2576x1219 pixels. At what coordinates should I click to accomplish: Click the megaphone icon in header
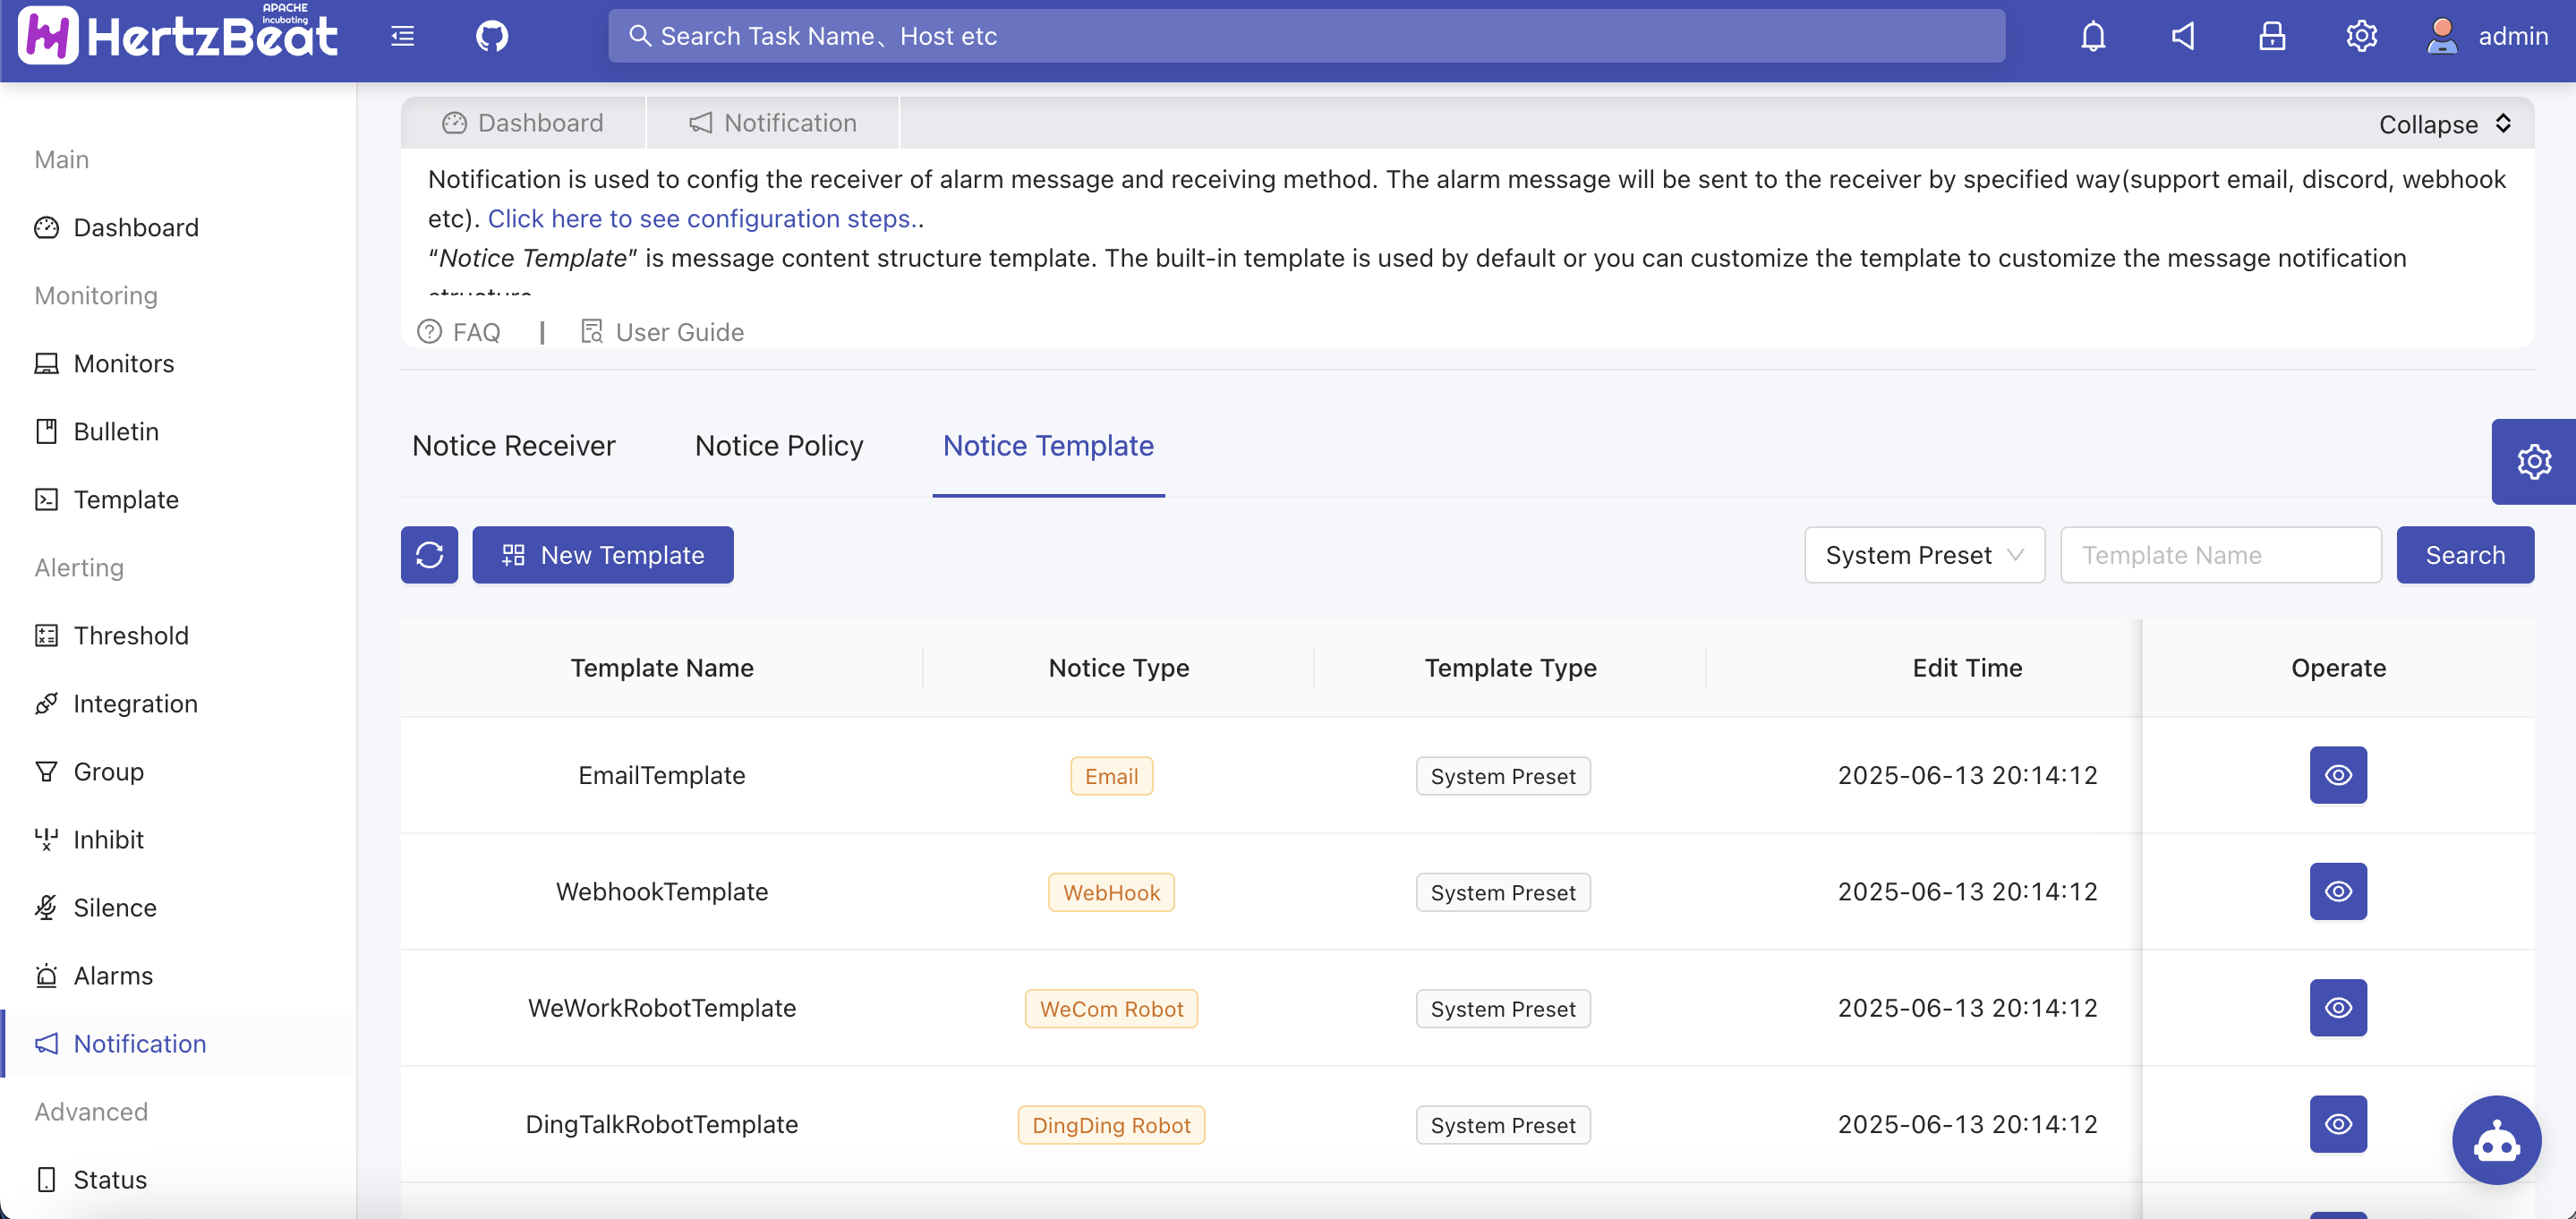[x=2182, y=36]
